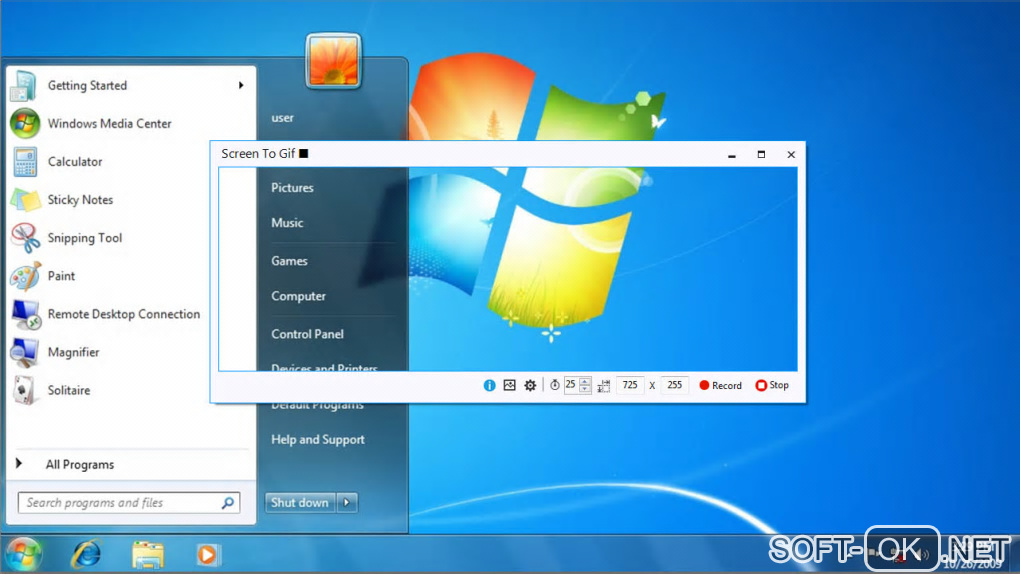Maximize the Screen To Gif window

coord(761,155)
